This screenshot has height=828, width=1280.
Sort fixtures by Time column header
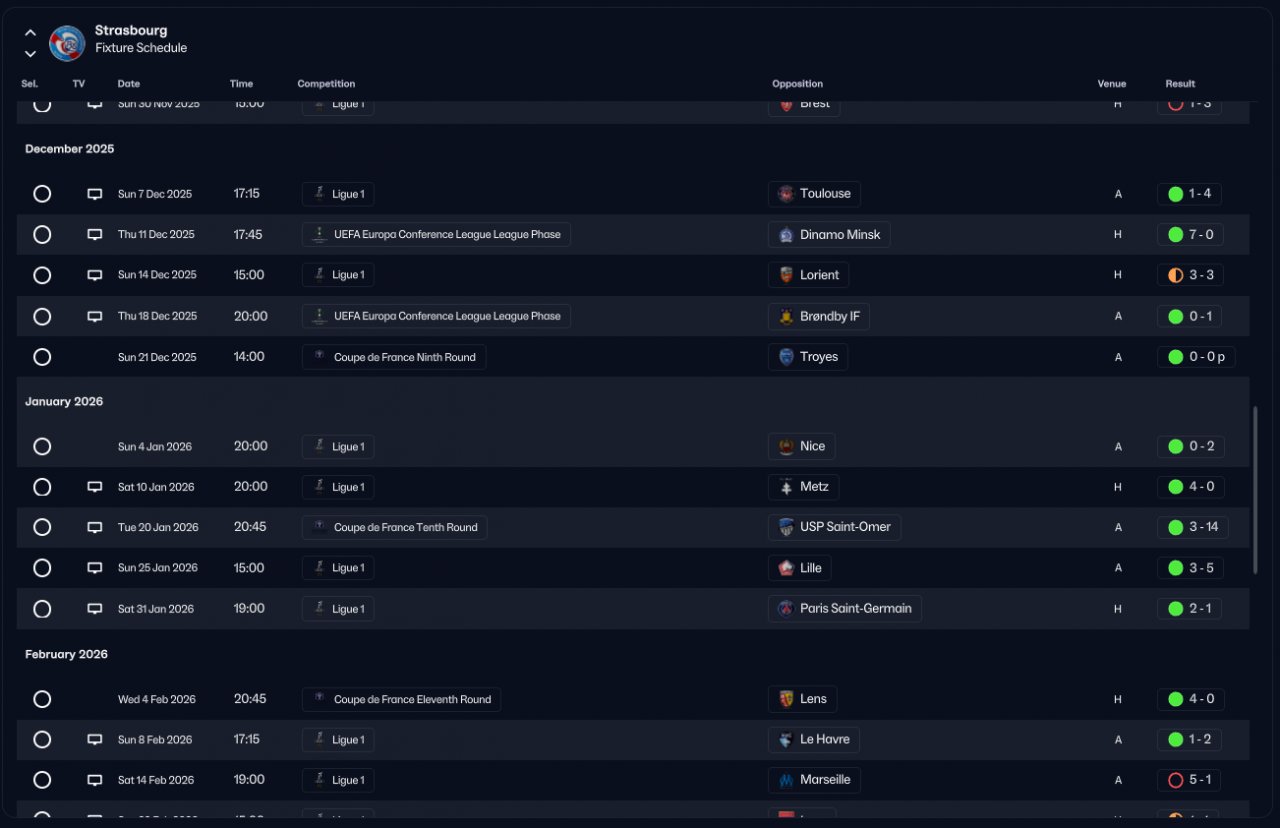[241, 84]
